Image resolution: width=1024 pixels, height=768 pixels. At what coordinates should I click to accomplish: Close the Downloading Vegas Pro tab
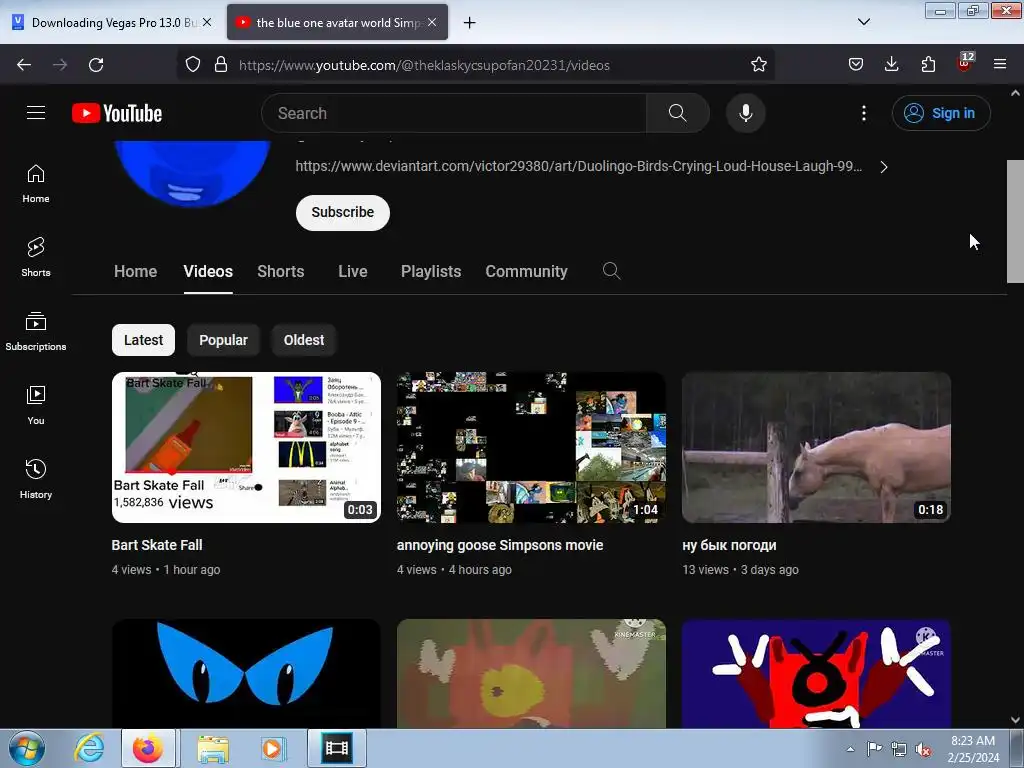[x=207, y=22]
